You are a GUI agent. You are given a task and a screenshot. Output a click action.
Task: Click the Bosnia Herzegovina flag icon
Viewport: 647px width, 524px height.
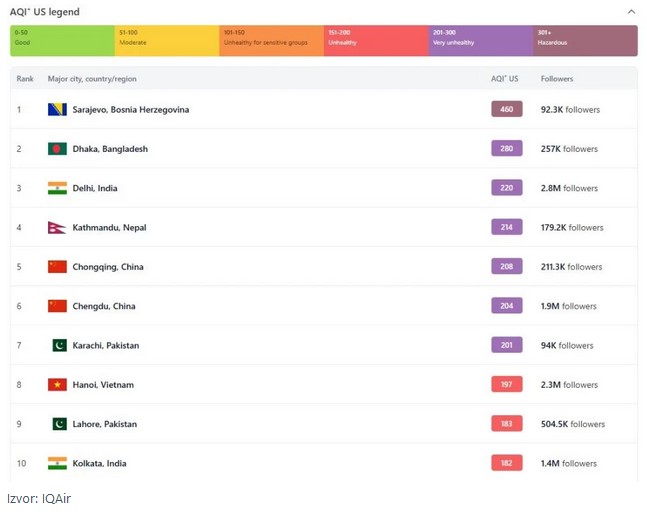pos(57,109)
